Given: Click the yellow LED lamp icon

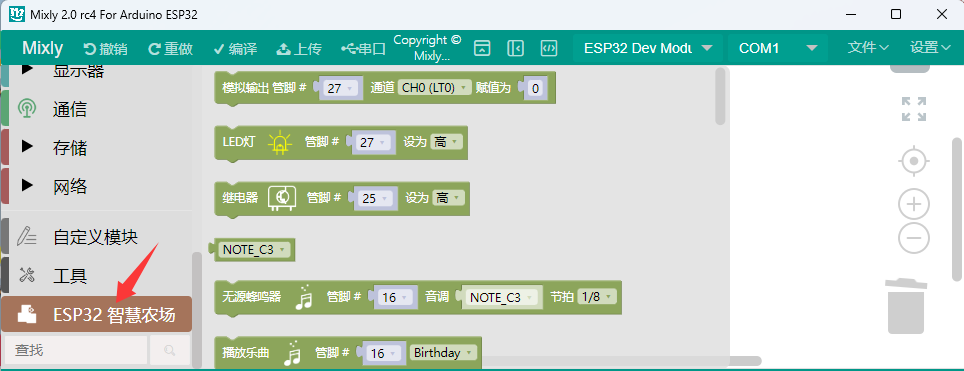Looking at the screenshot, I should pyautogui.click(x=280, y=142).
